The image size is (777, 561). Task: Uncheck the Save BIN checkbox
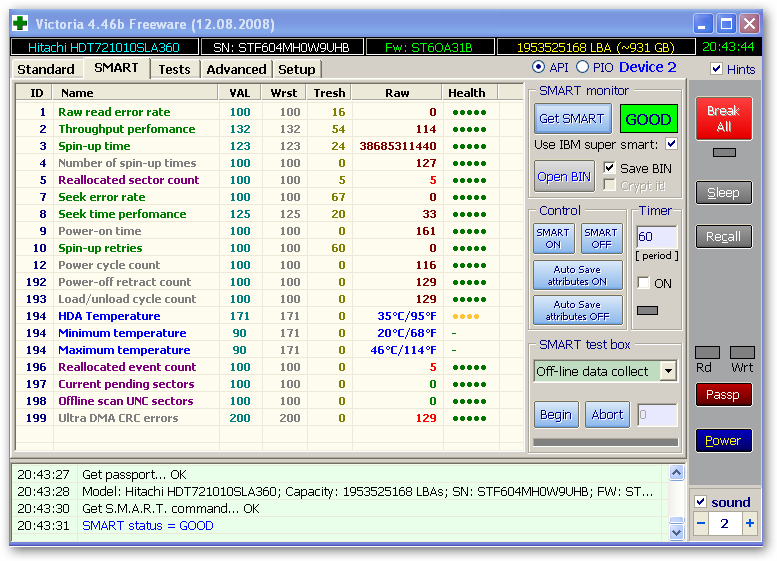tap(609, 168)
